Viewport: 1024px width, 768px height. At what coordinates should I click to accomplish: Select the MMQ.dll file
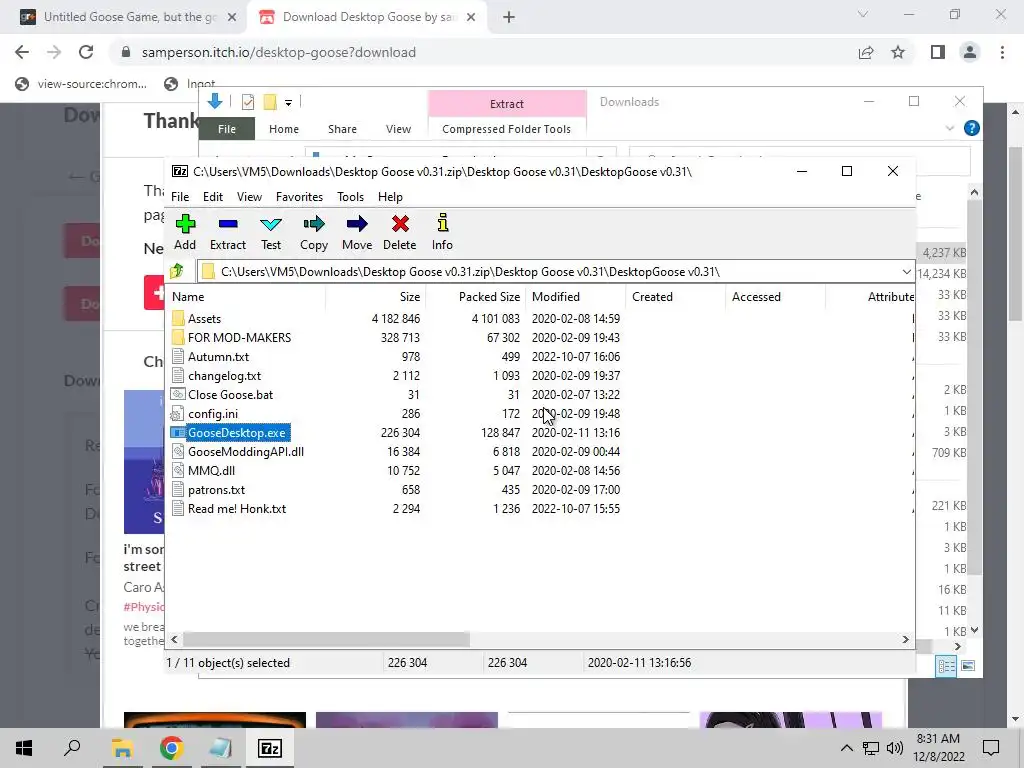tap(211, 470)
